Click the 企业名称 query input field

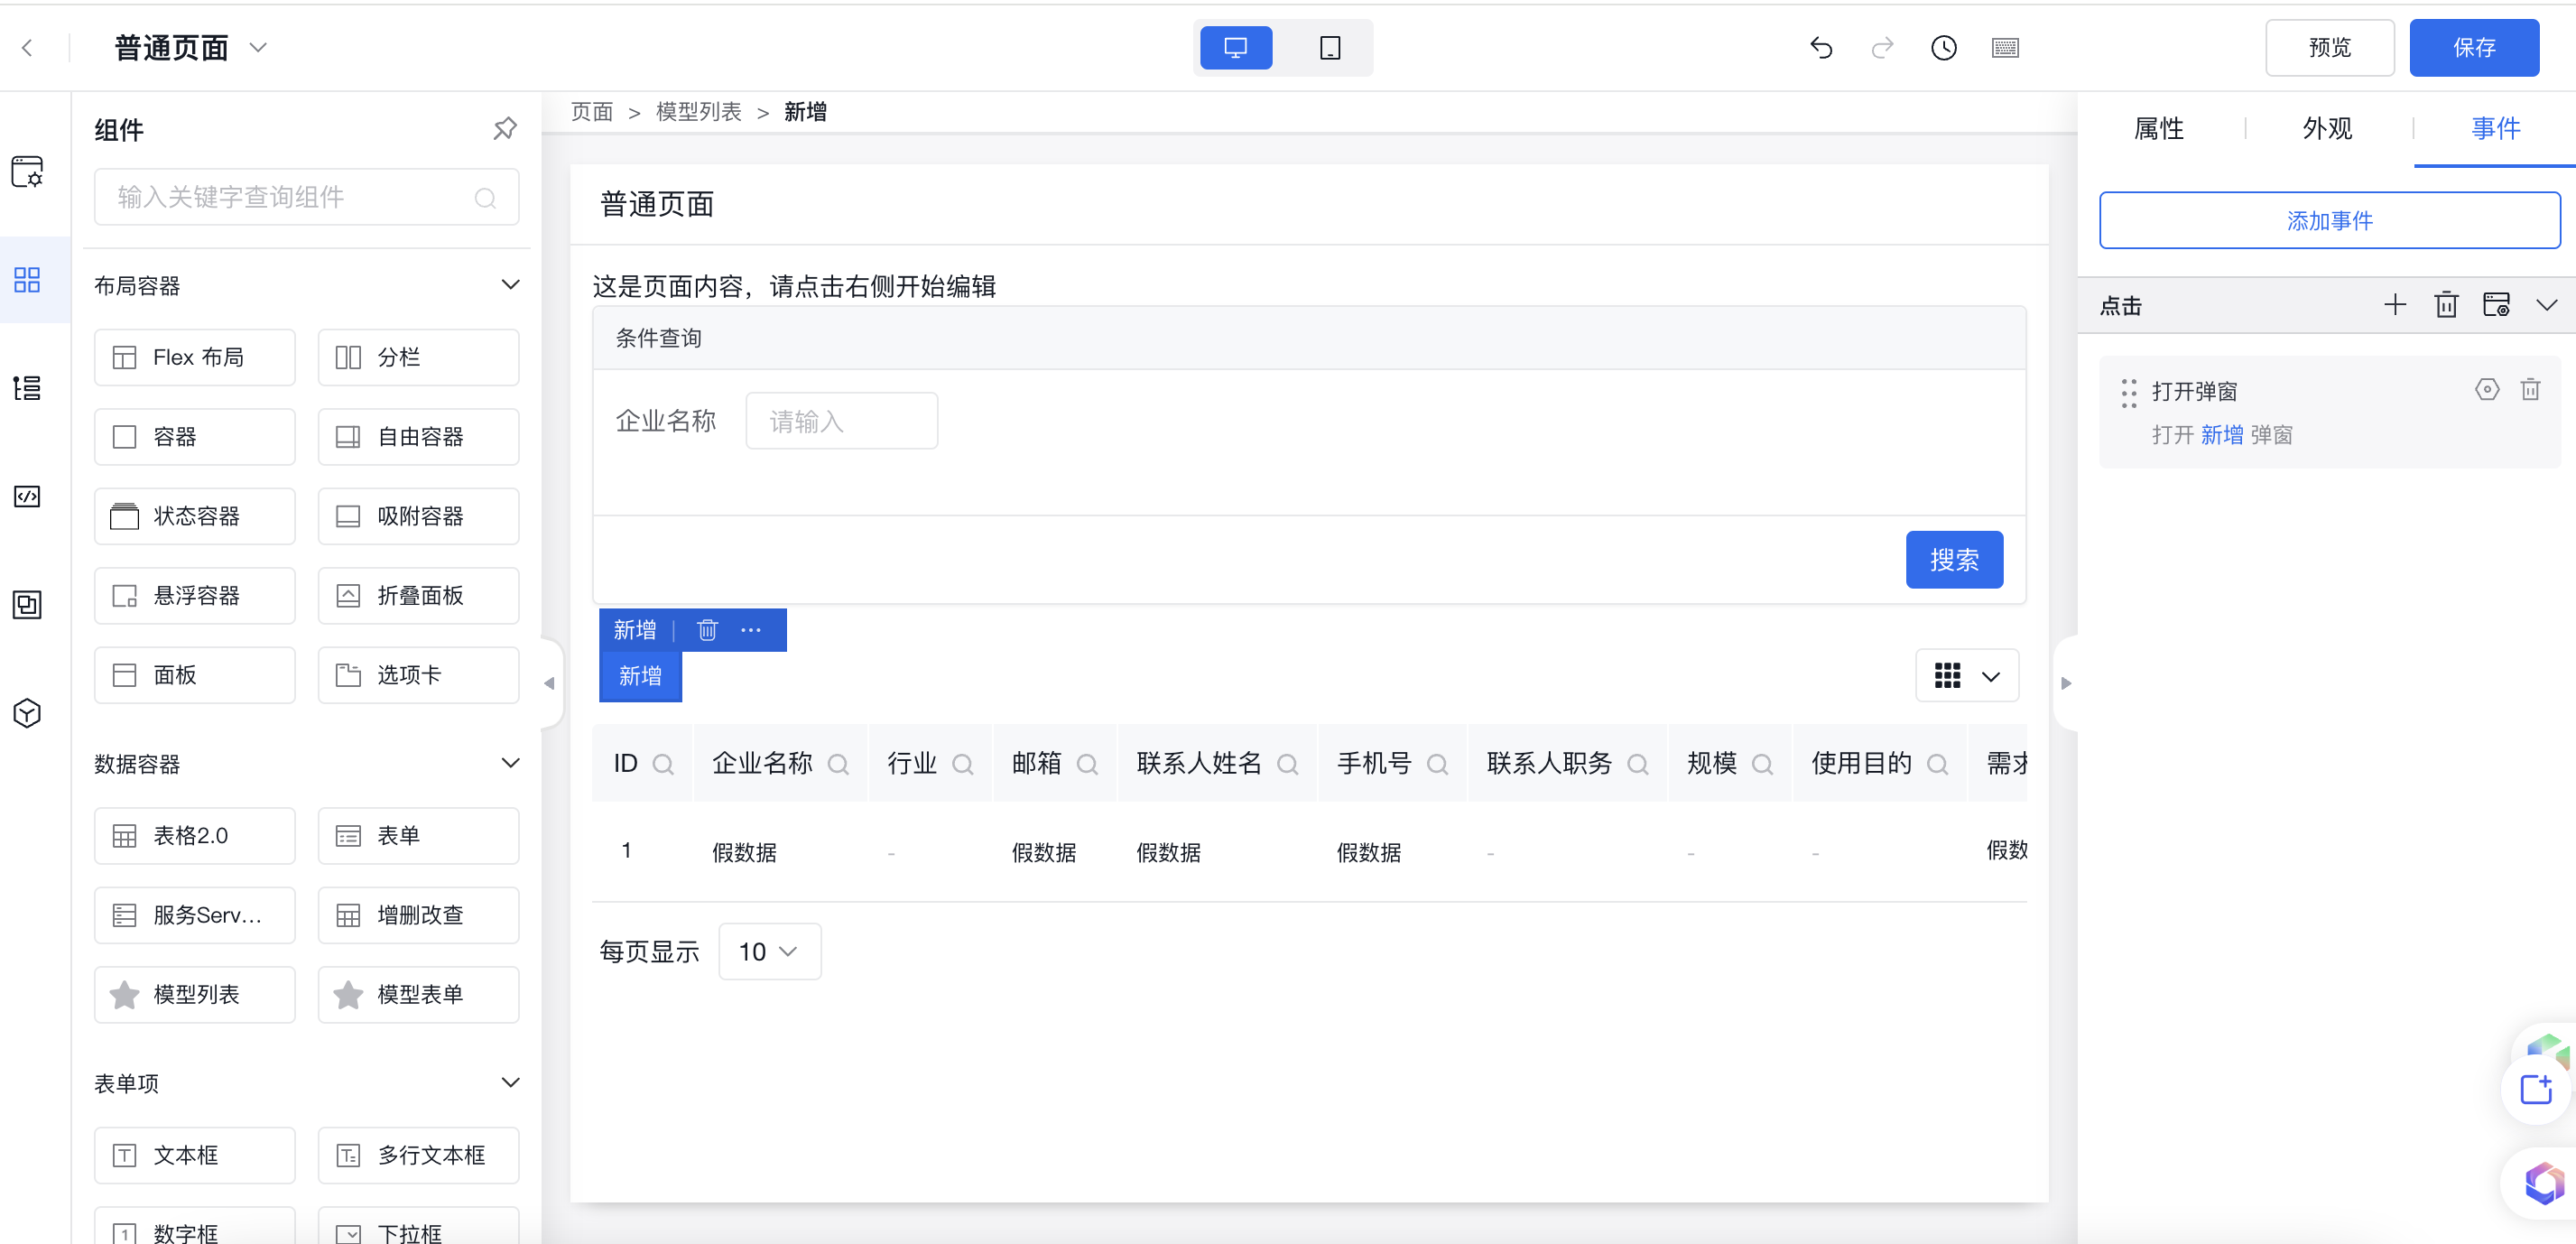[841, 421]
